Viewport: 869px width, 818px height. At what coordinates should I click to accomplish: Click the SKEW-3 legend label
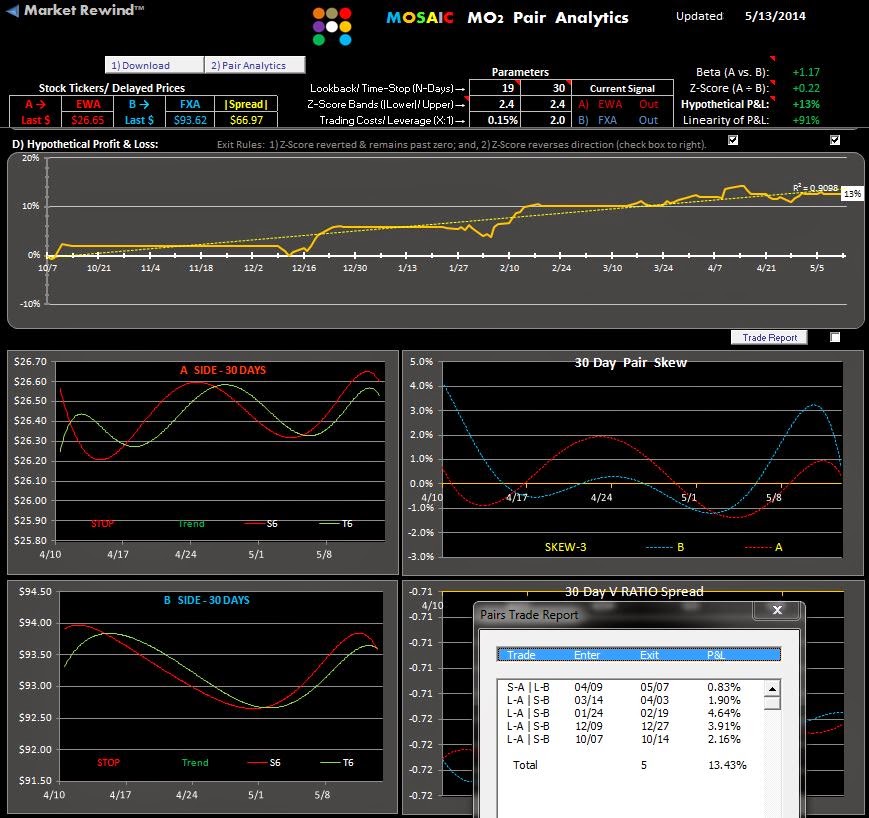tap(565, 547)
